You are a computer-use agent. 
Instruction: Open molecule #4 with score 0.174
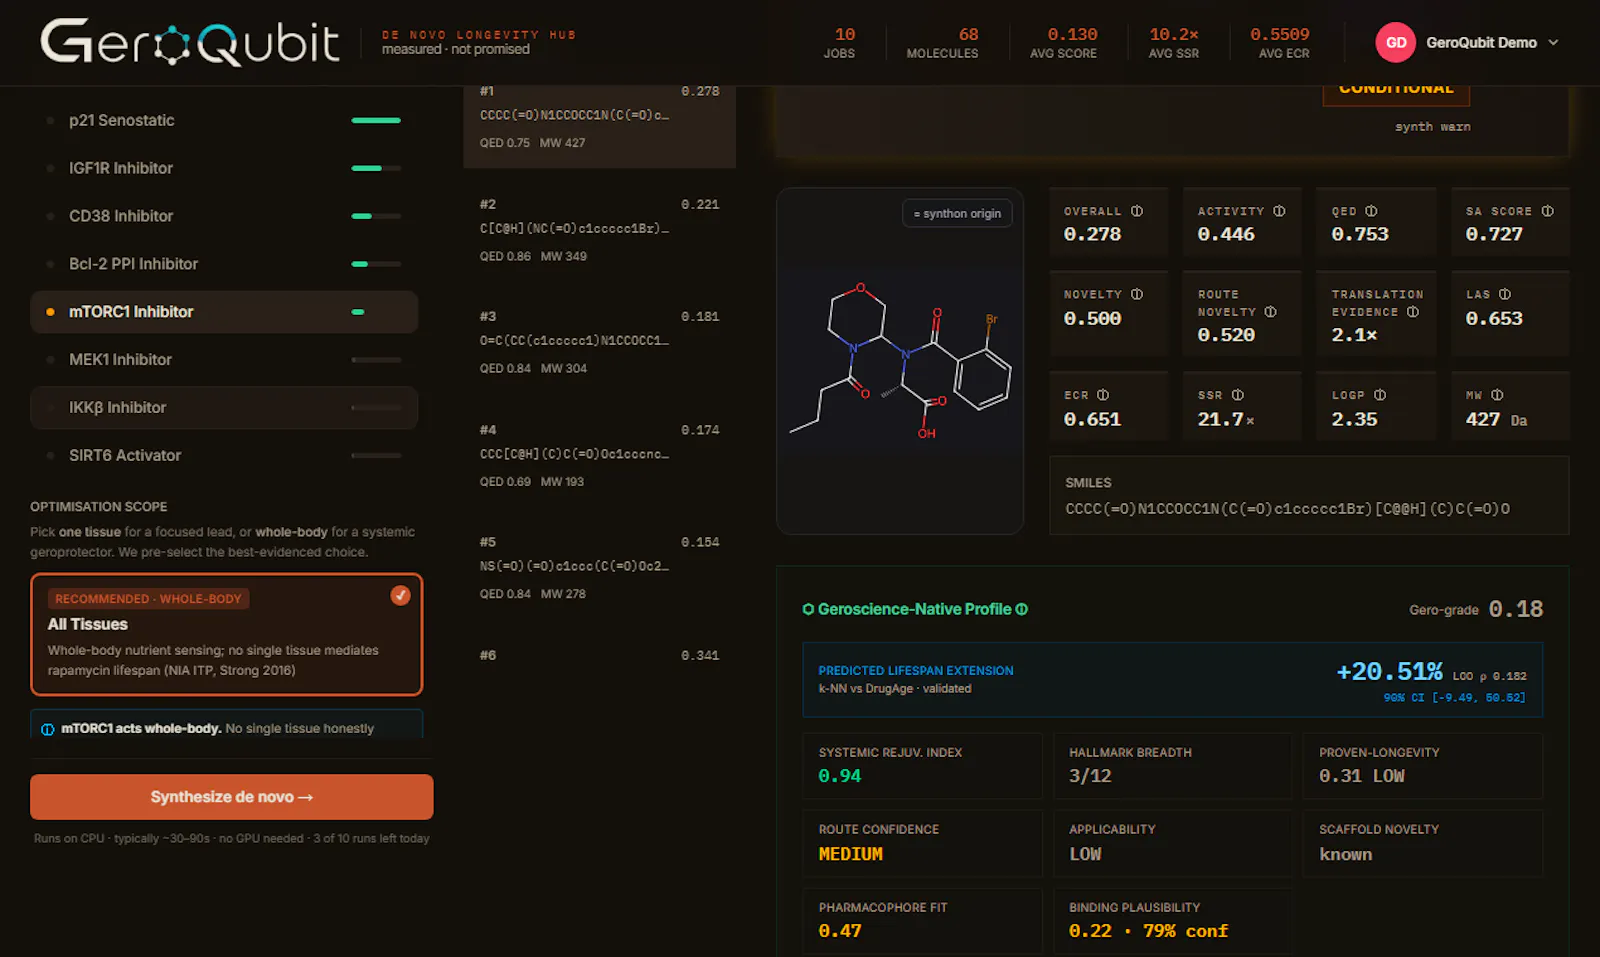pos(600,455)
